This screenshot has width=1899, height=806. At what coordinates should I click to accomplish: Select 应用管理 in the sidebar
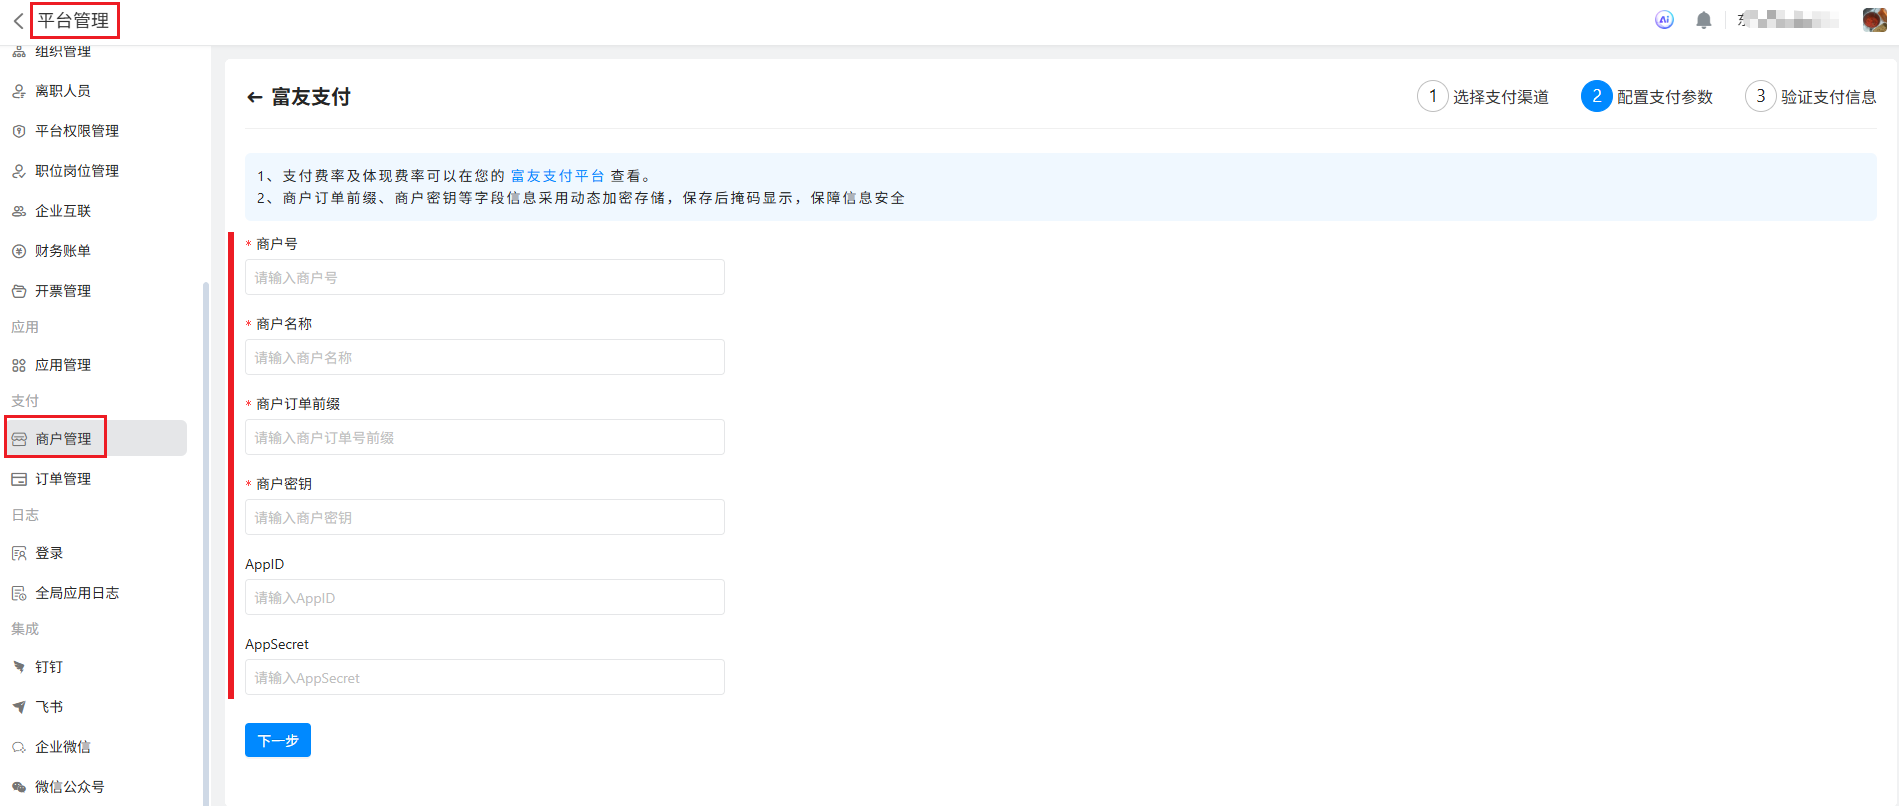coord(63,365)
